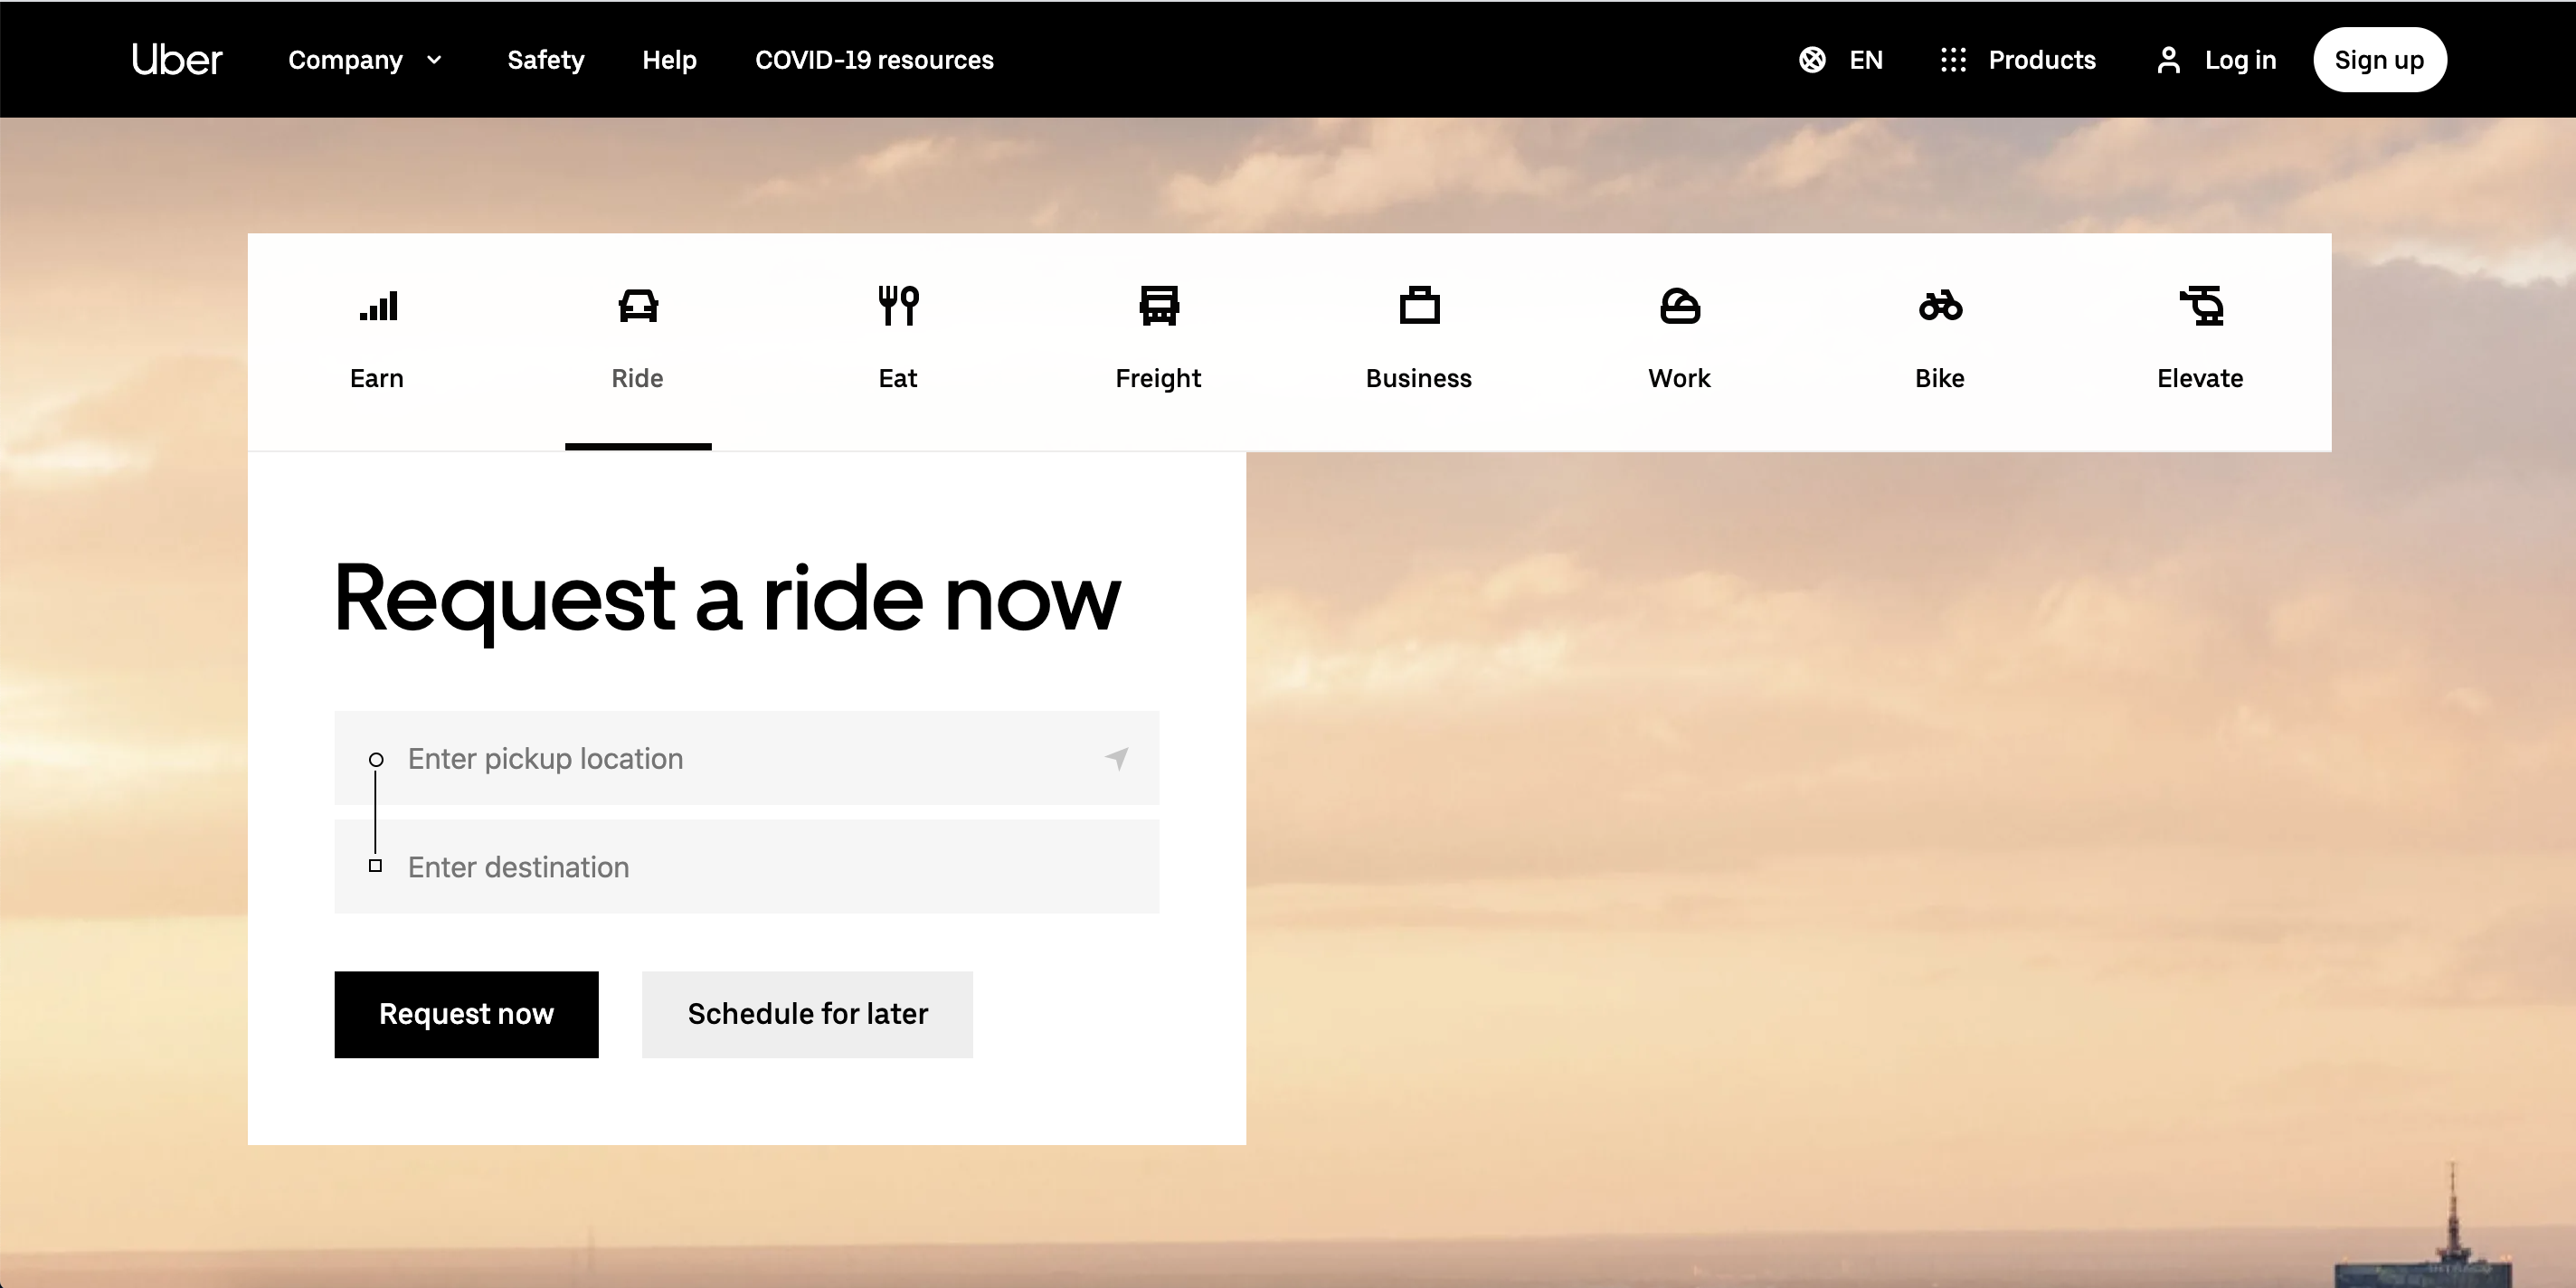Image resolution: width=2576 pixels, height=1288 pixels.
Task: Click Schedule for later button
Action: click(x=807, y=1014)
